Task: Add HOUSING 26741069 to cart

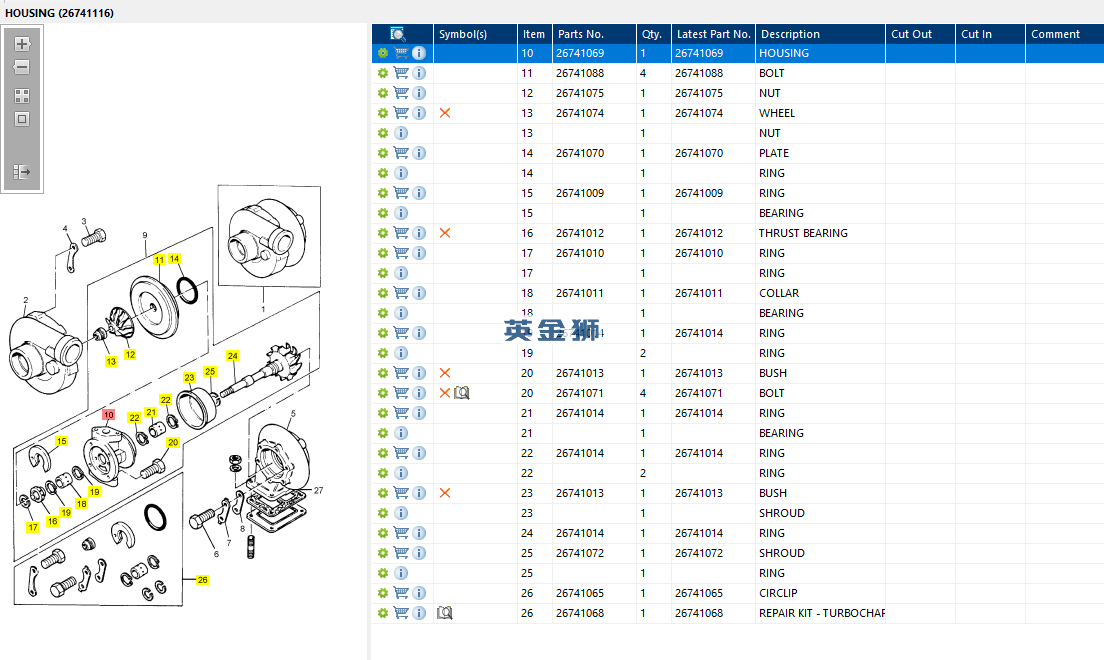Action: coord(401,53)
